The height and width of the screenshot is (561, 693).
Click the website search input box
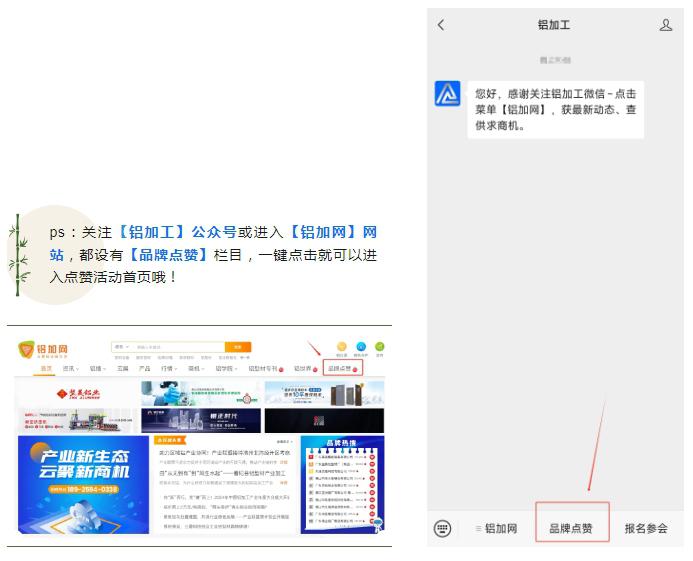point(179,347)
